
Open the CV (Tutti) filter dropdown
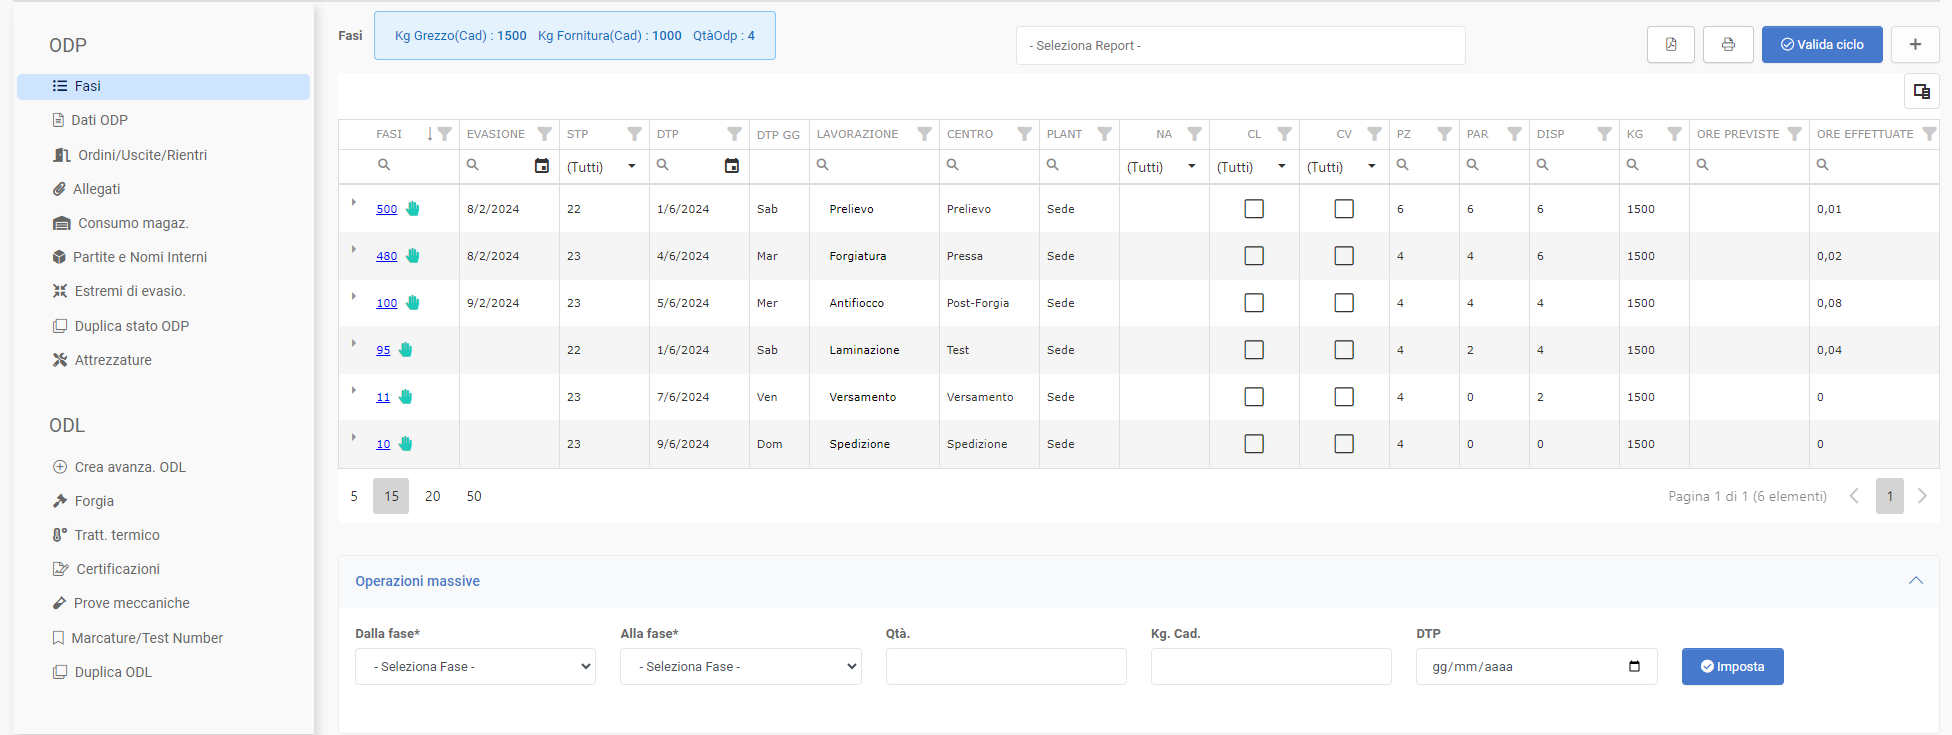(1343, 167)
